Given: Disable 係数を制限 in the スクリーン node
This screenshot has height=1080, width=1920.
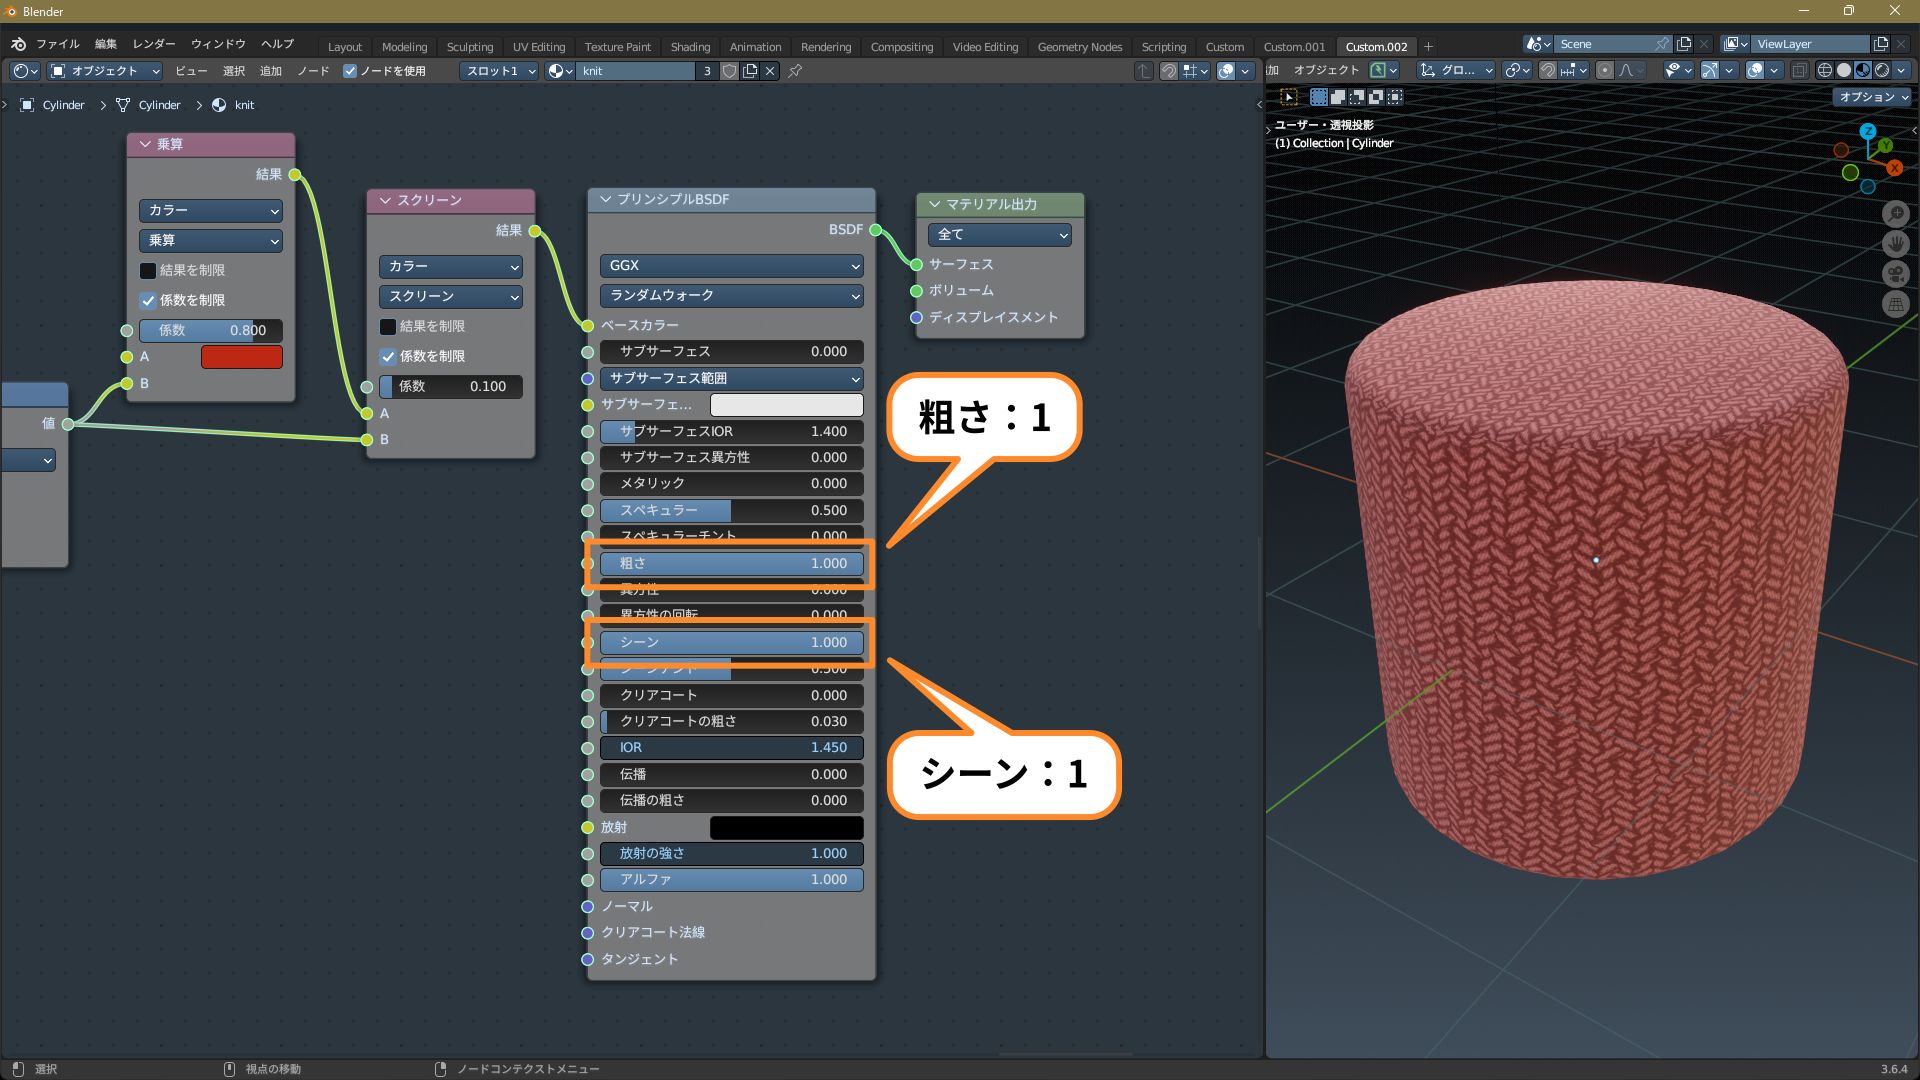Looking at the screenshot, I should coord(388,356).
